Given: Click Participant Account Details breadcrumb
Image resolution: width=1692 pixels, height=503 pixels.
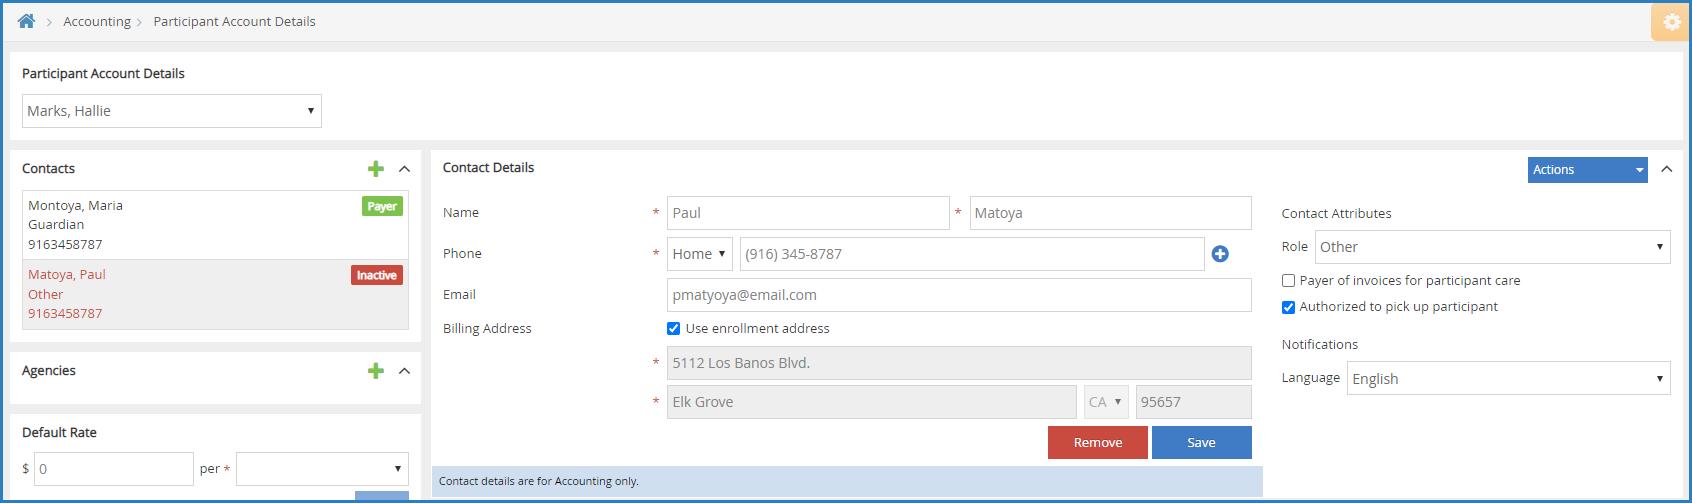Looking at the screenshot, I should 234,22.
